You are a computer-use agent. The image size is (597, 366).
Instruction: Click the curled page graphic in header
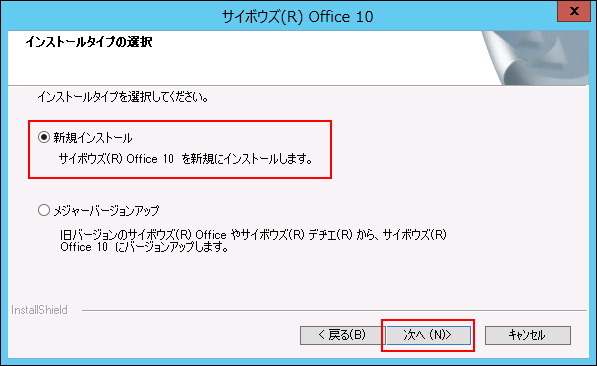pos(535,58)
